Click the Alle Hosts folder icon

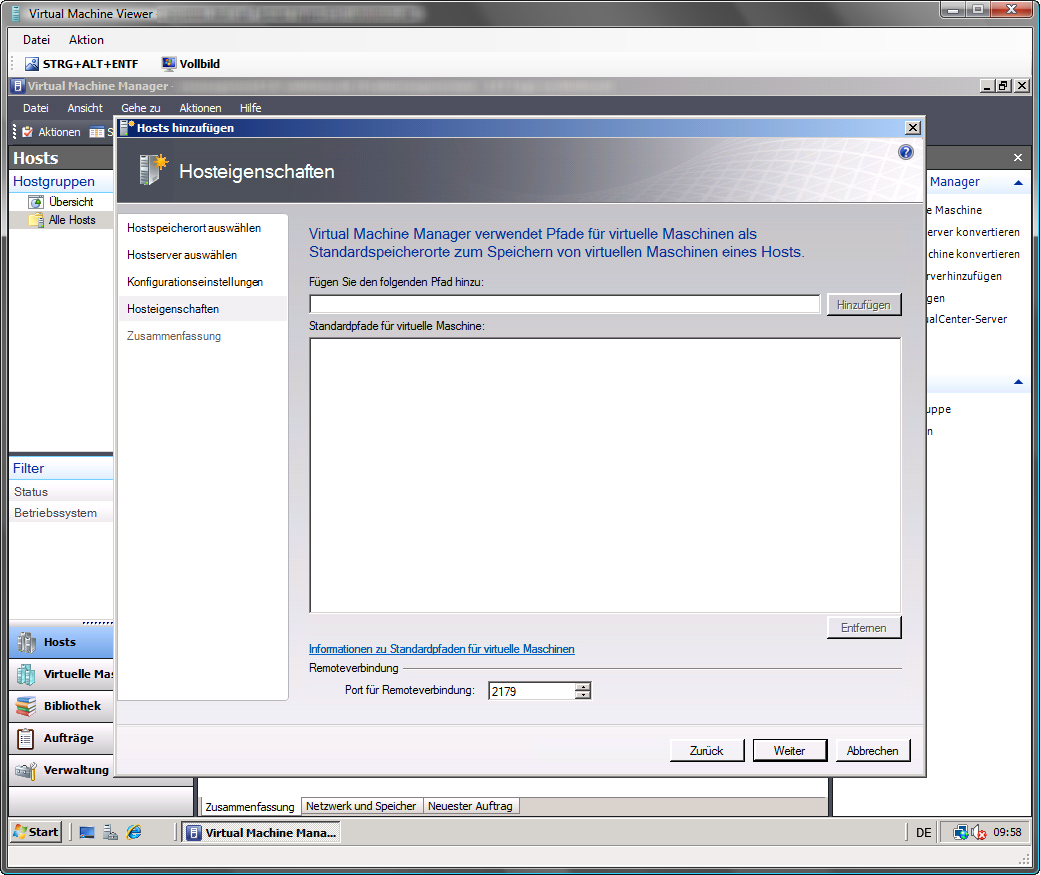[36, 220]
